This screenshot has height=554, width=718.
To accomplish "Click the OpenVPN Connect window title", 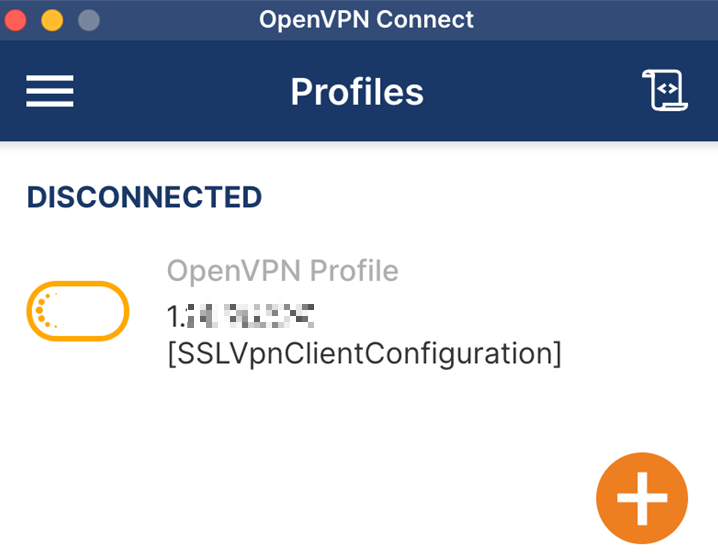I will click(366, 20).
